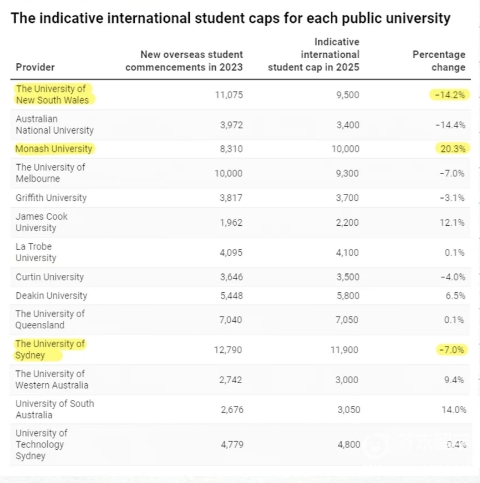Click 'Indicative international student cap in 2025' header

[x=314, y=55]
